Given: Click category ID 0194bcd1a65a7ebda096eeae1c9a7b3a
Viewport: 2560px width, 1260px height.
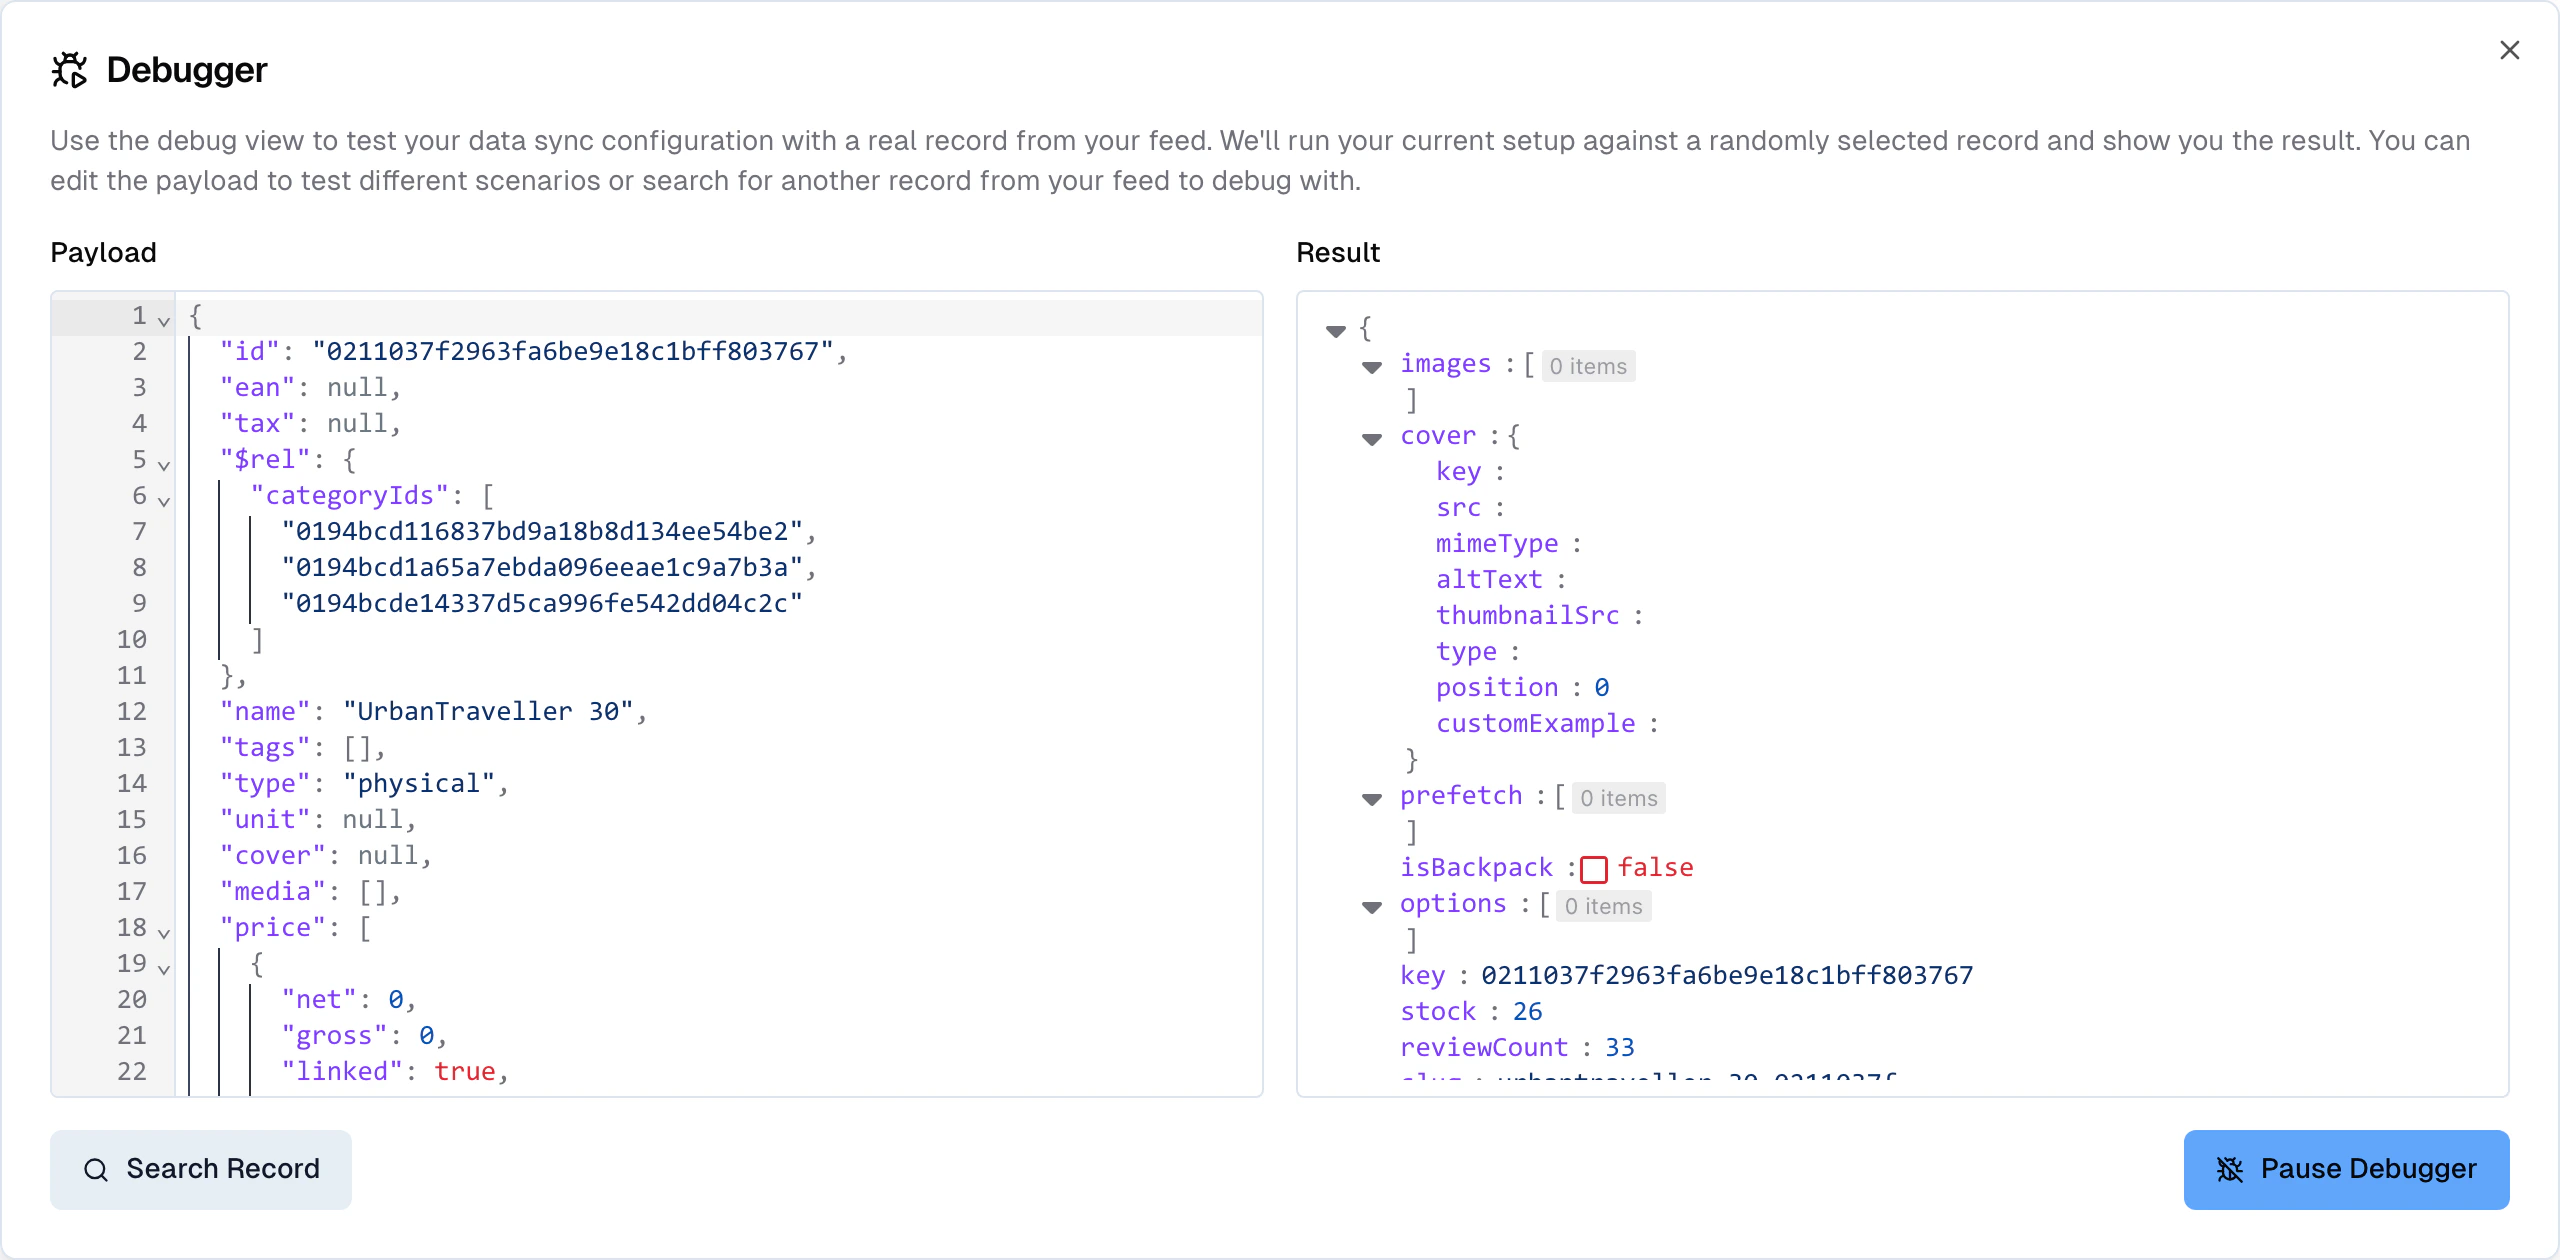Looking at the screenshot, I should pyautogui.click(x=542, y=568).
